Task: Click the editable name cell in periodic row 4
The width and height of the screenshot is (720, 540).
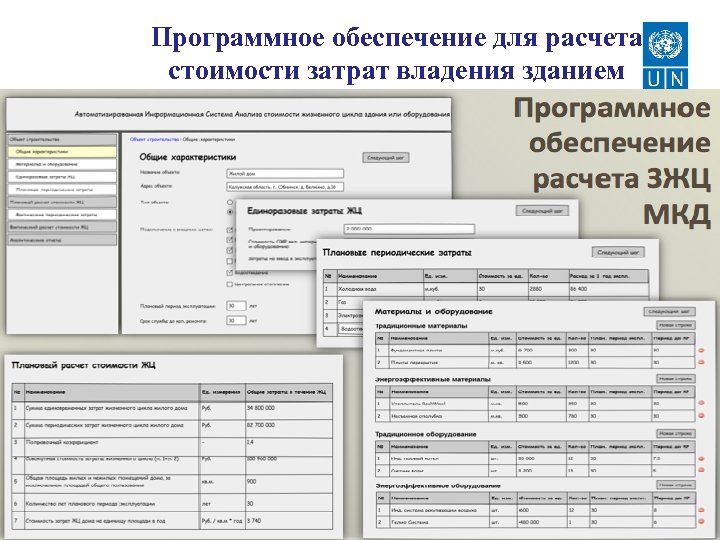Action: click(351, 329)
